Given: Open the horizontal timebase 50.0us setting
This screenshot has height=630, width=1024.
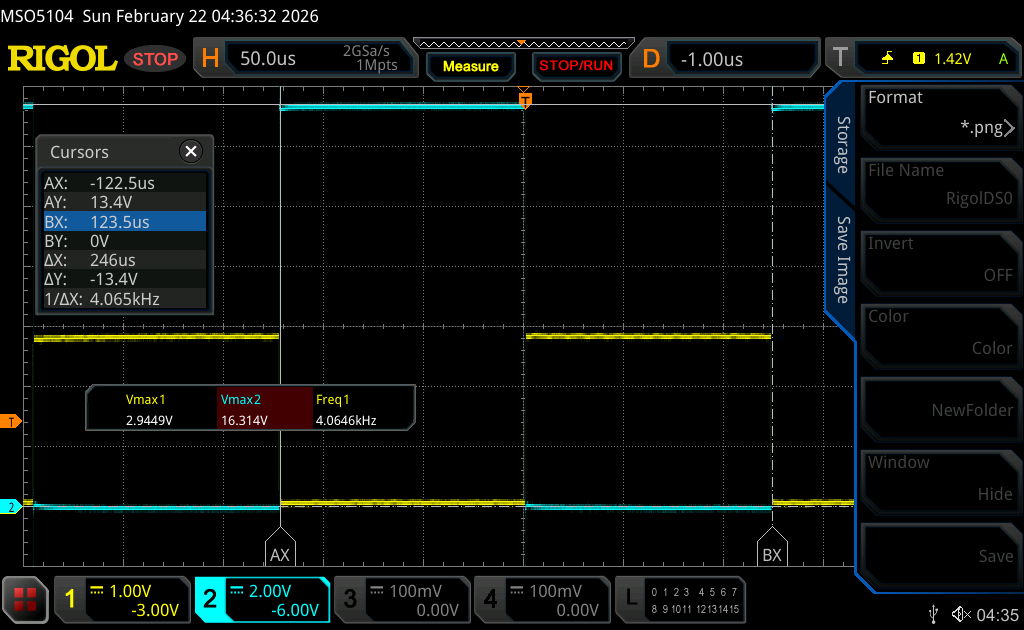Looking at the screenshot, I should [x=305, y=59].
